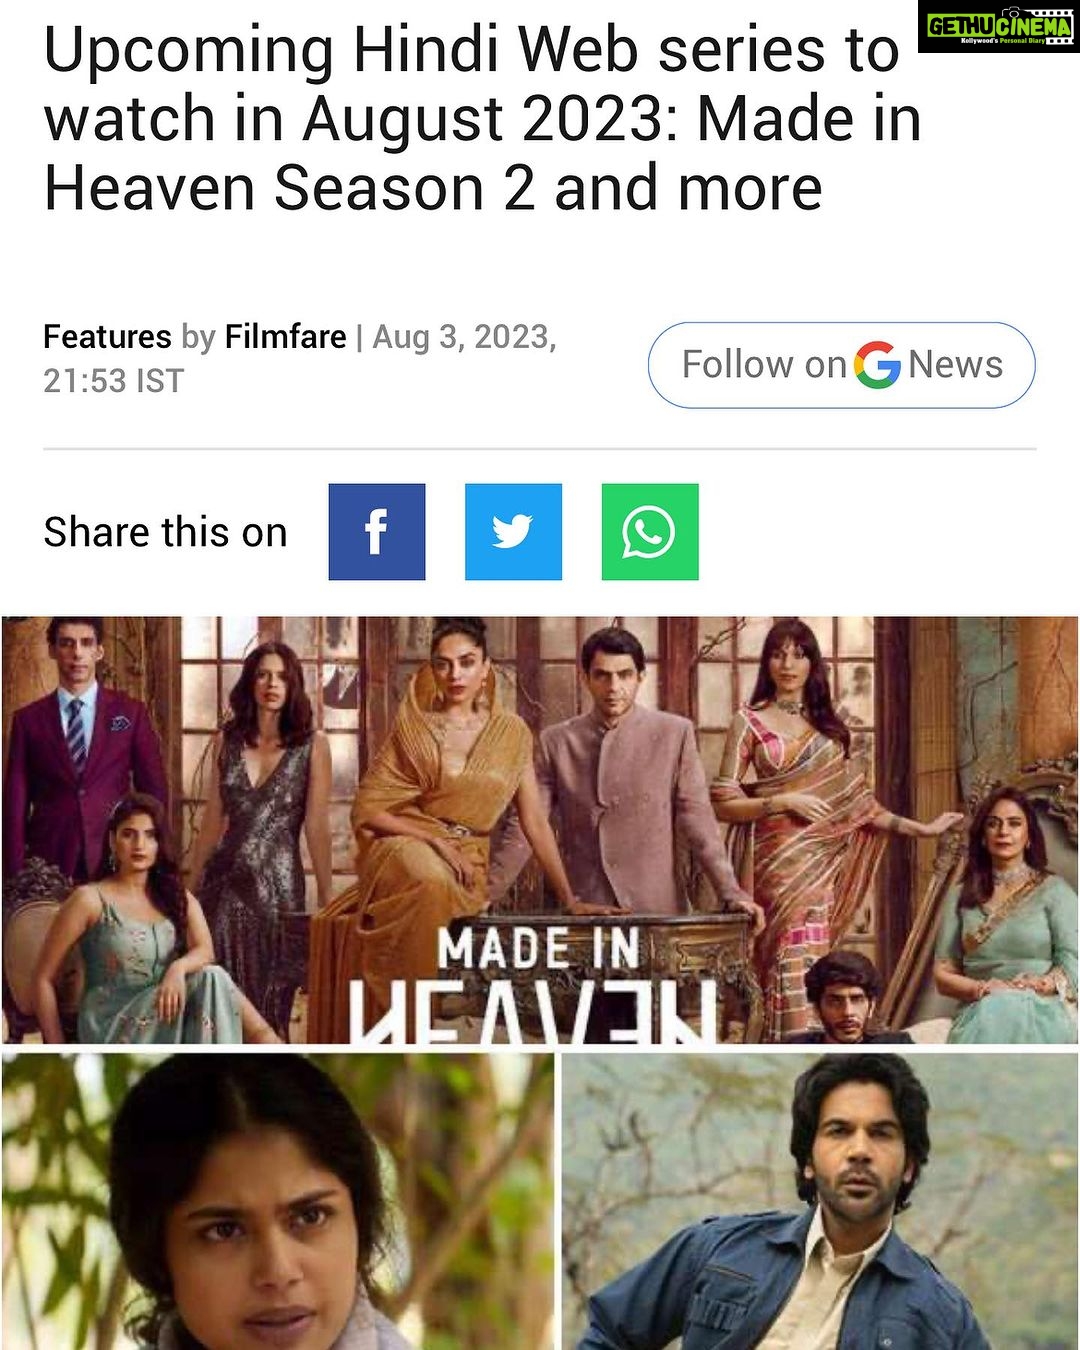This screenshot has height=1350, width=1080.
Task: Click the Google G logo
Action: point(877,365)
